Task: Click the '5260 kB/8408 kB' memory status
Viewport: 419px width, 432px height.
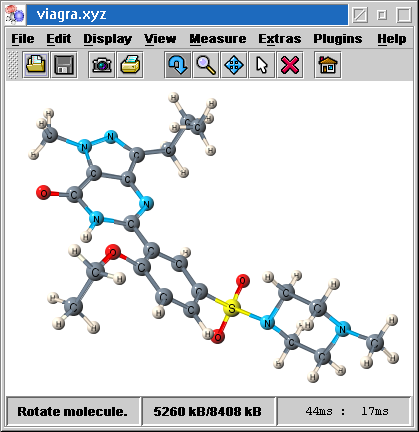Action: pos(207,411)
